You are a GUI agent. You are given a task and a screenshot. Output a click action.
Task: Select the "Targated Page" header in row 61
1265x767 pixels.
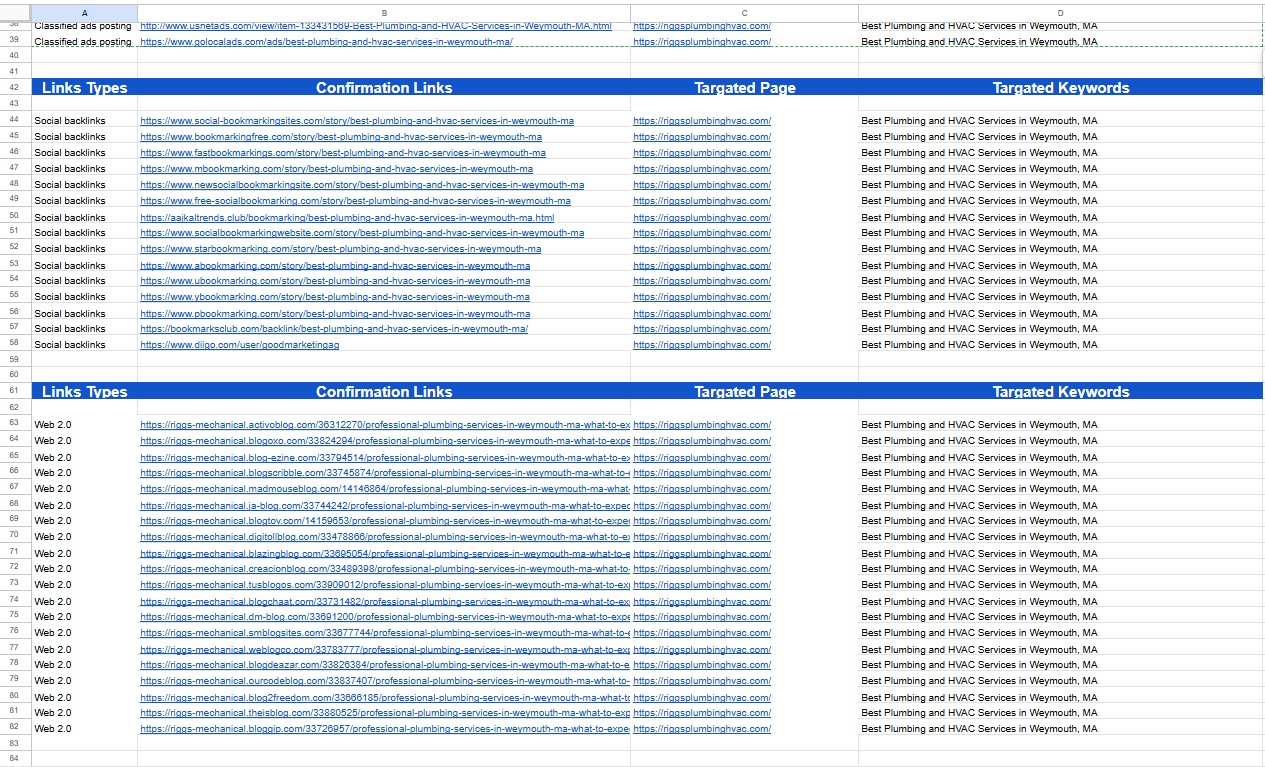(x=745, y=392)
